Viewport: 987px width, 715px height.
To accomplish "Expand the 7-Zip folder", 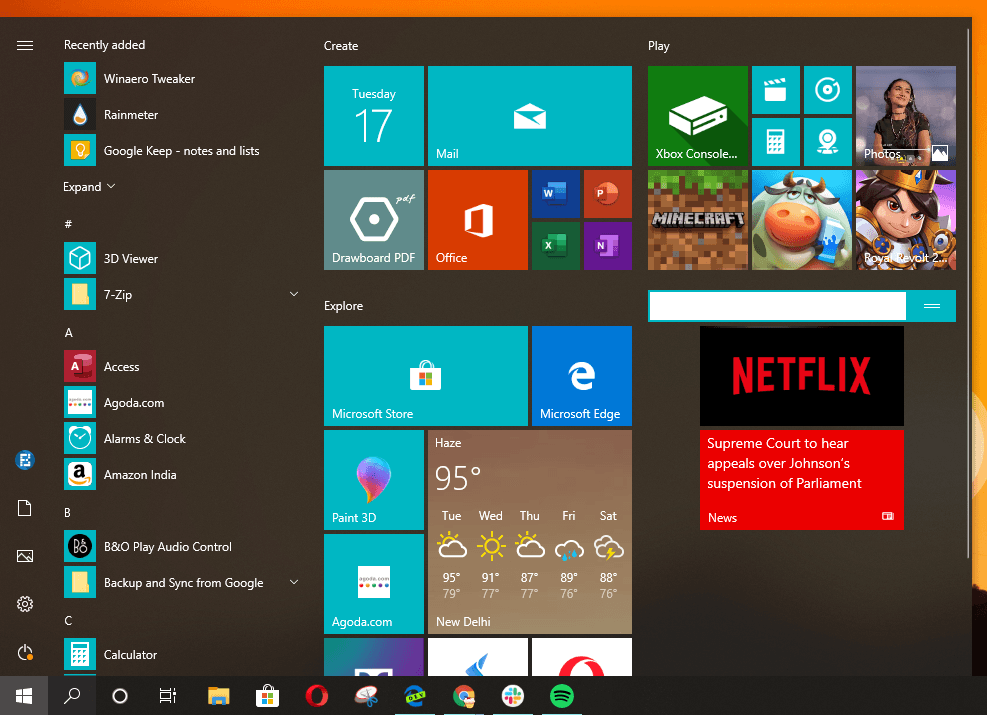I will pos(293,294).
